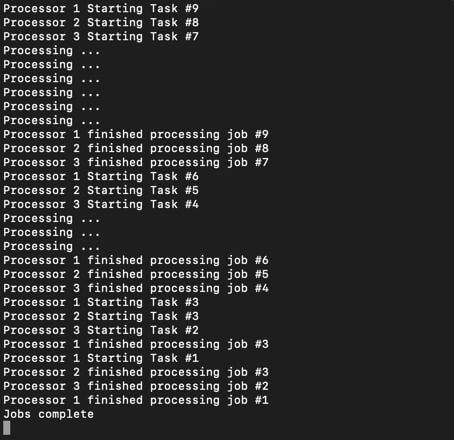Click 'Processor 2 finished processing job #8'

click(x=136, y=148)
